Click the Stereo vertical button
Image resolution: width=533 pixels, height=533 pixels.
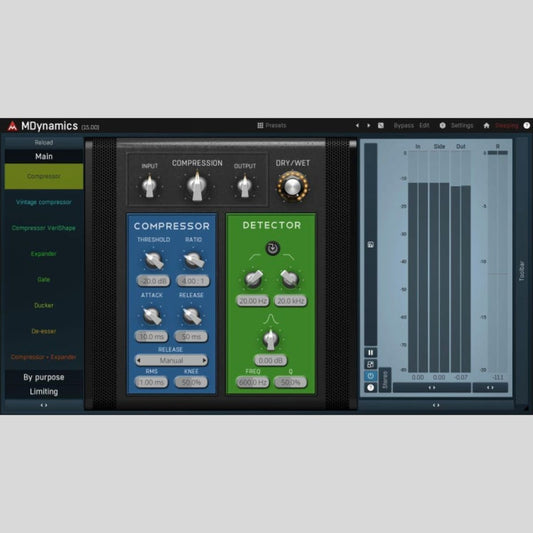385,380
